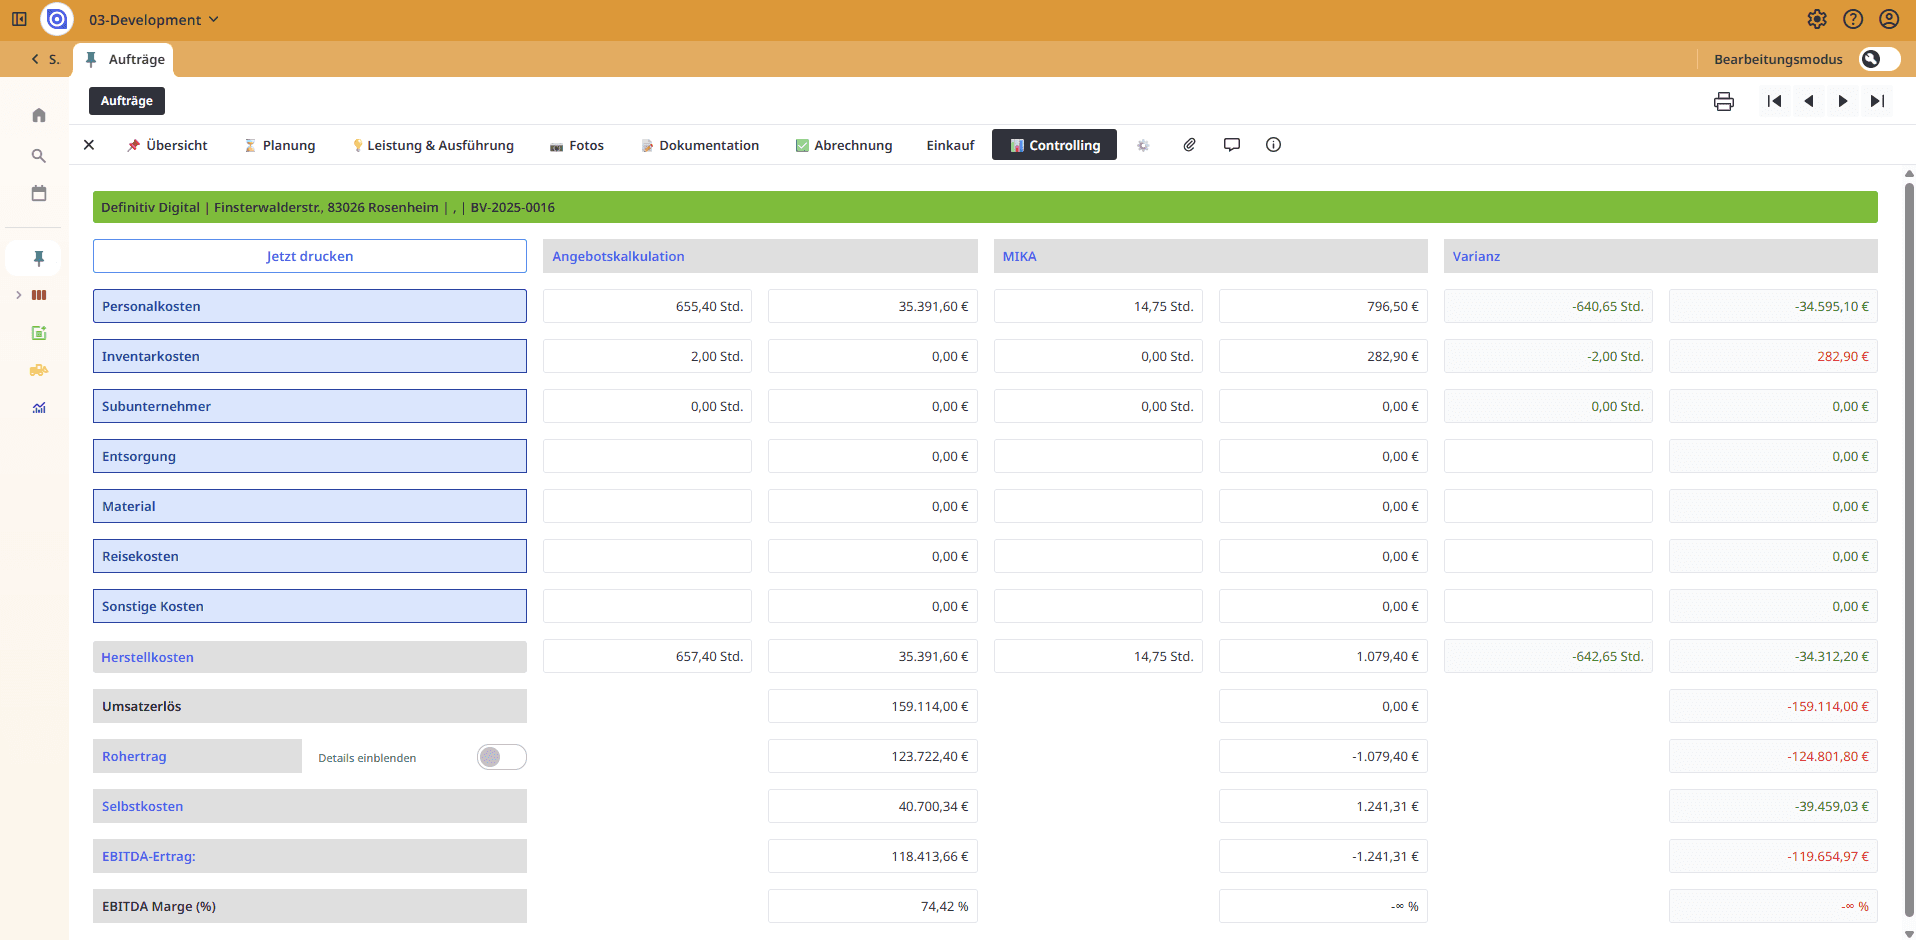1916x940 pixels.
Task: Switch to the Abrechnung tab
Action: (843, 145)
